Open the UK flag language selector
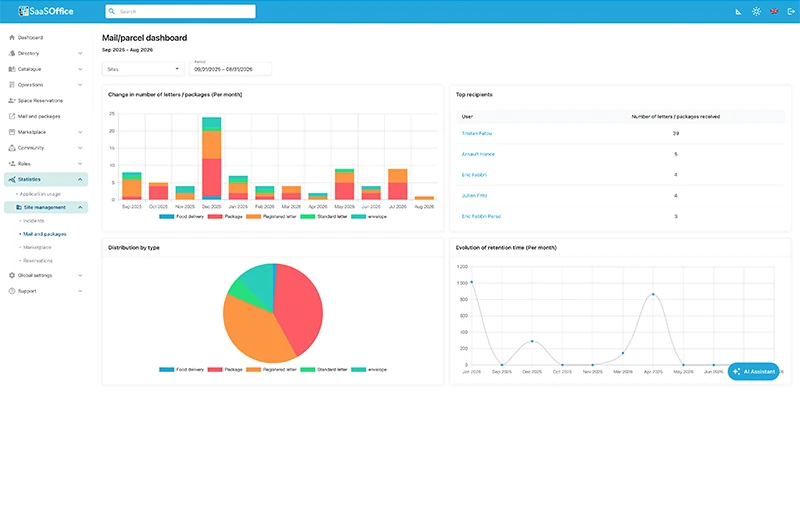Screen dimensions: 800x505 [774, 11]
